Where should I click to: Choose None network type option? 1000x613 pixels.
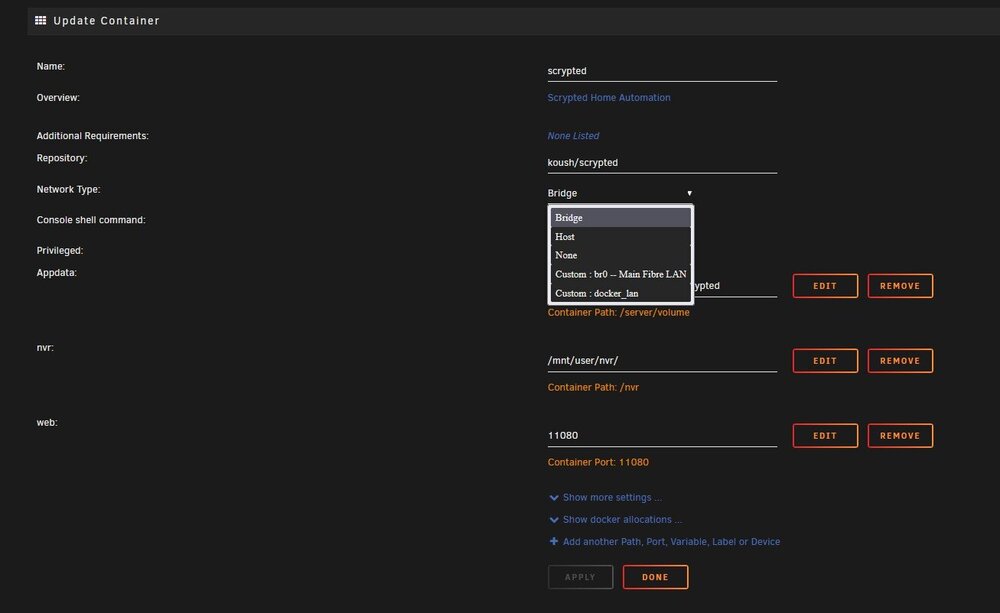click(621, 255)
